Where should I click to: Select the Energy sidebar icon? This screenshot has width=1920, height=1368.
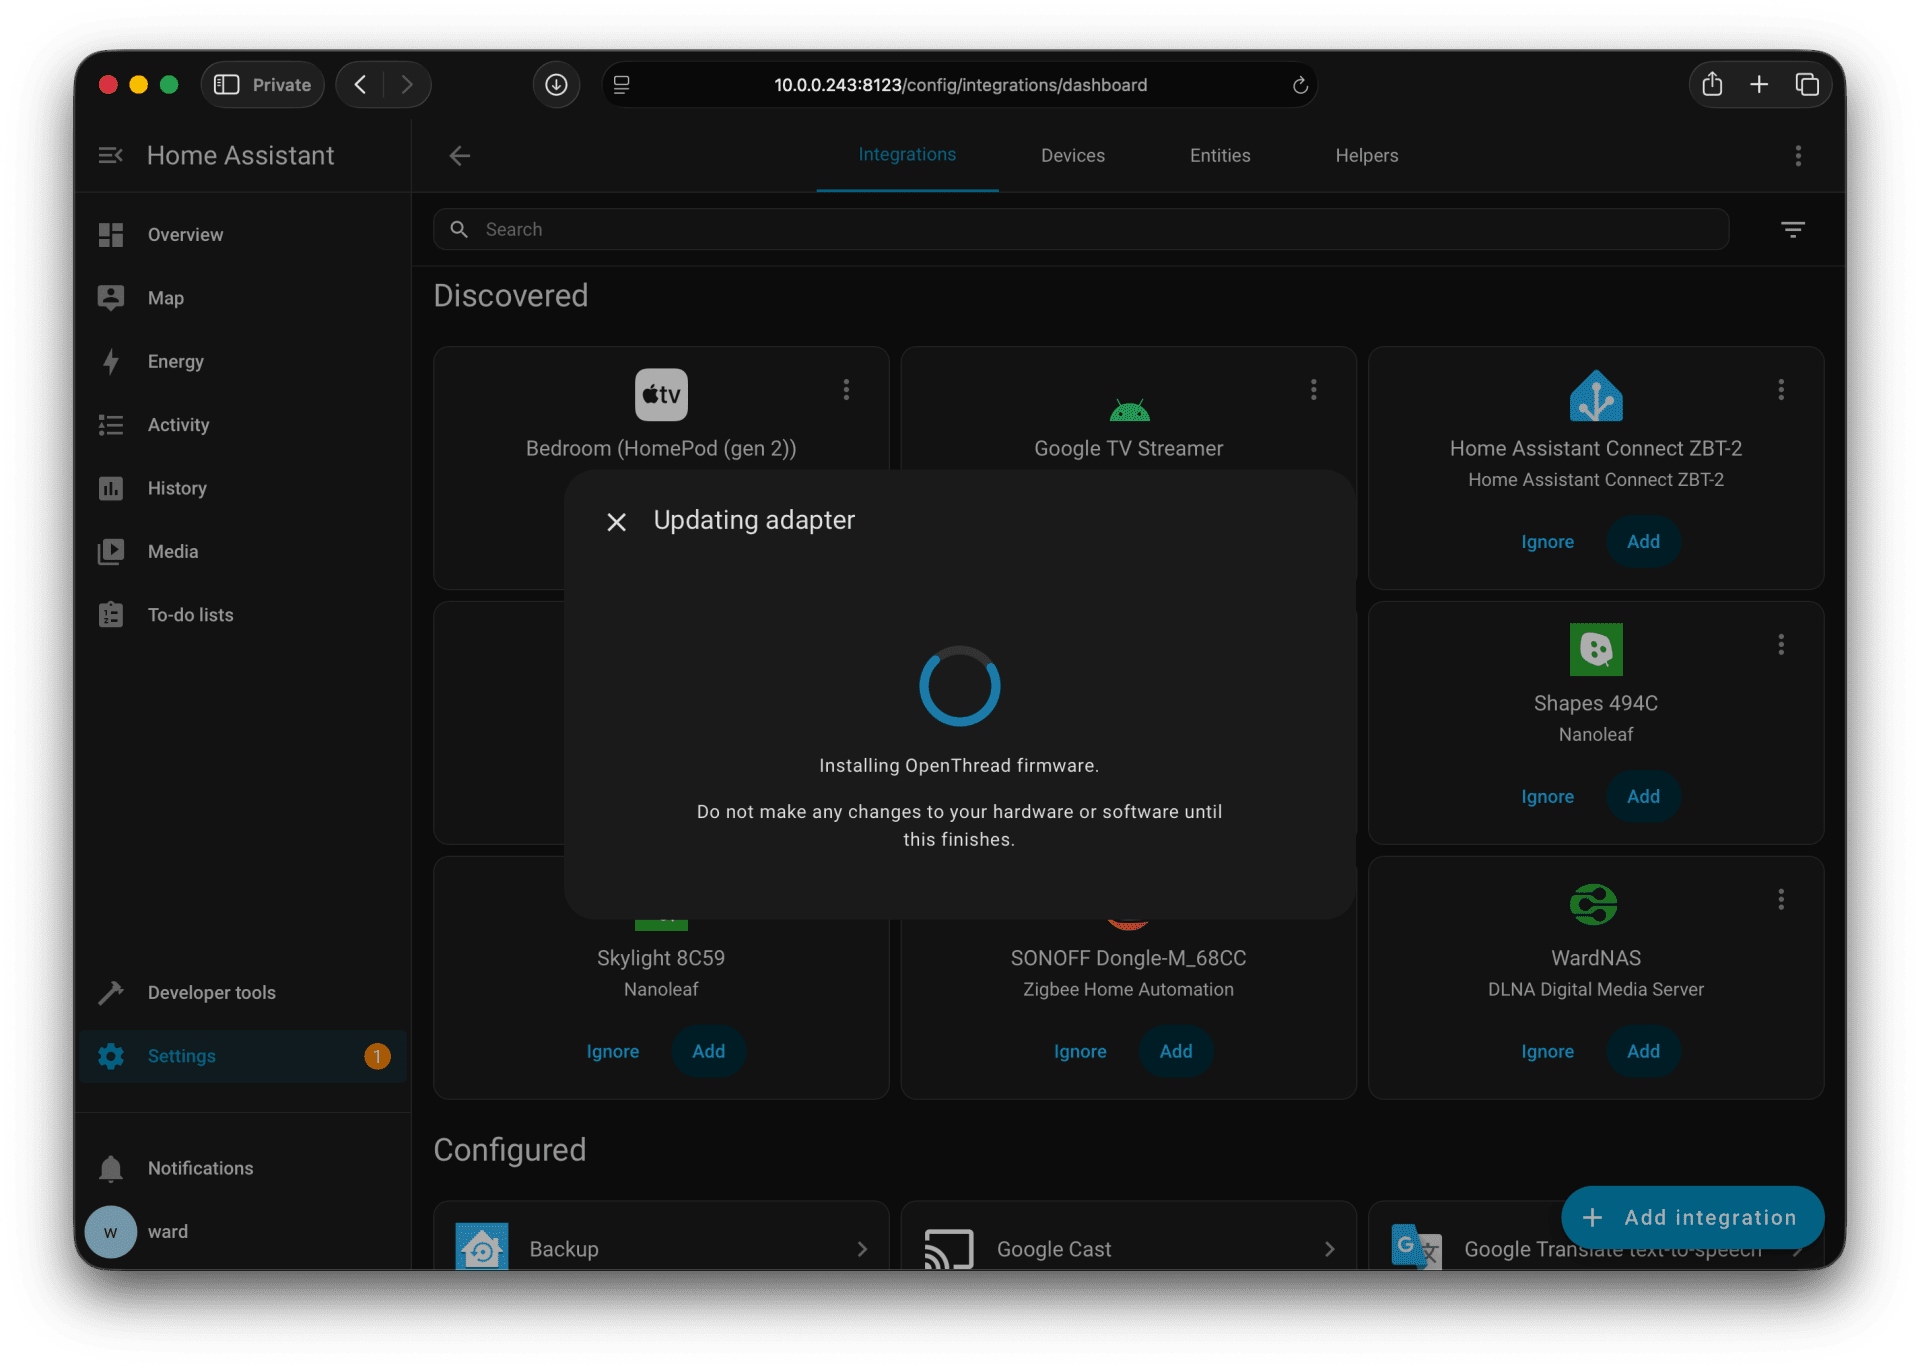pyautogui.click(x=112, y=361)
